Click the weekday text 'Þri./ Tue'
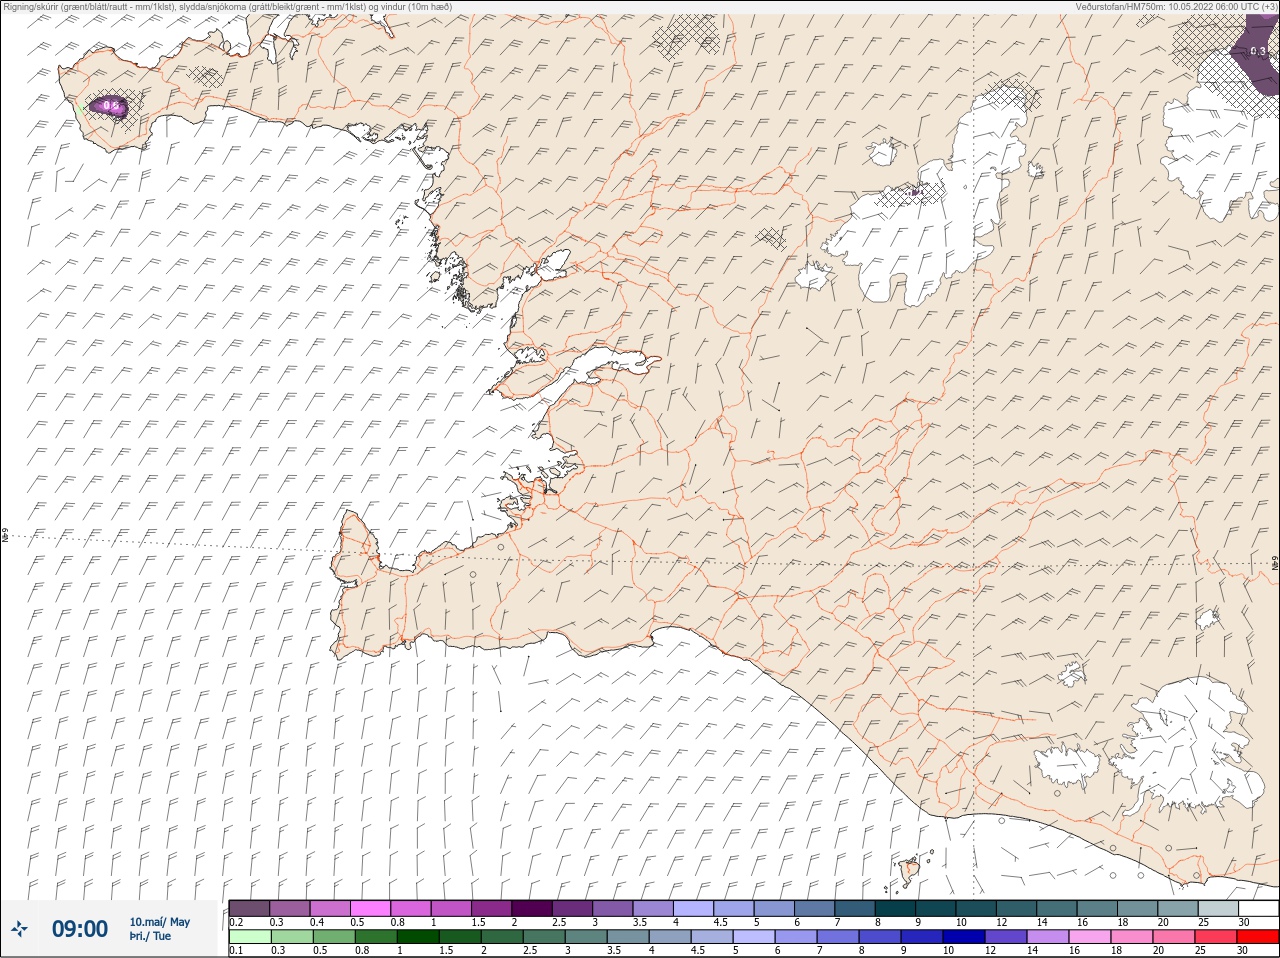Image resolution: width=1280 pixels, height=958 pixels. coord(150,936)
